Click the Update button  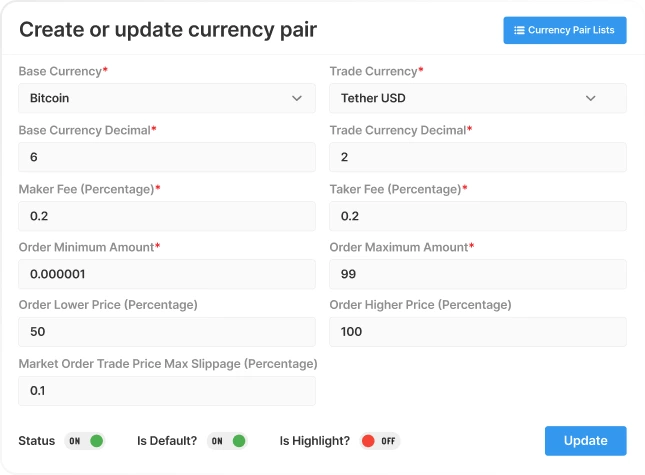point(586,441)
